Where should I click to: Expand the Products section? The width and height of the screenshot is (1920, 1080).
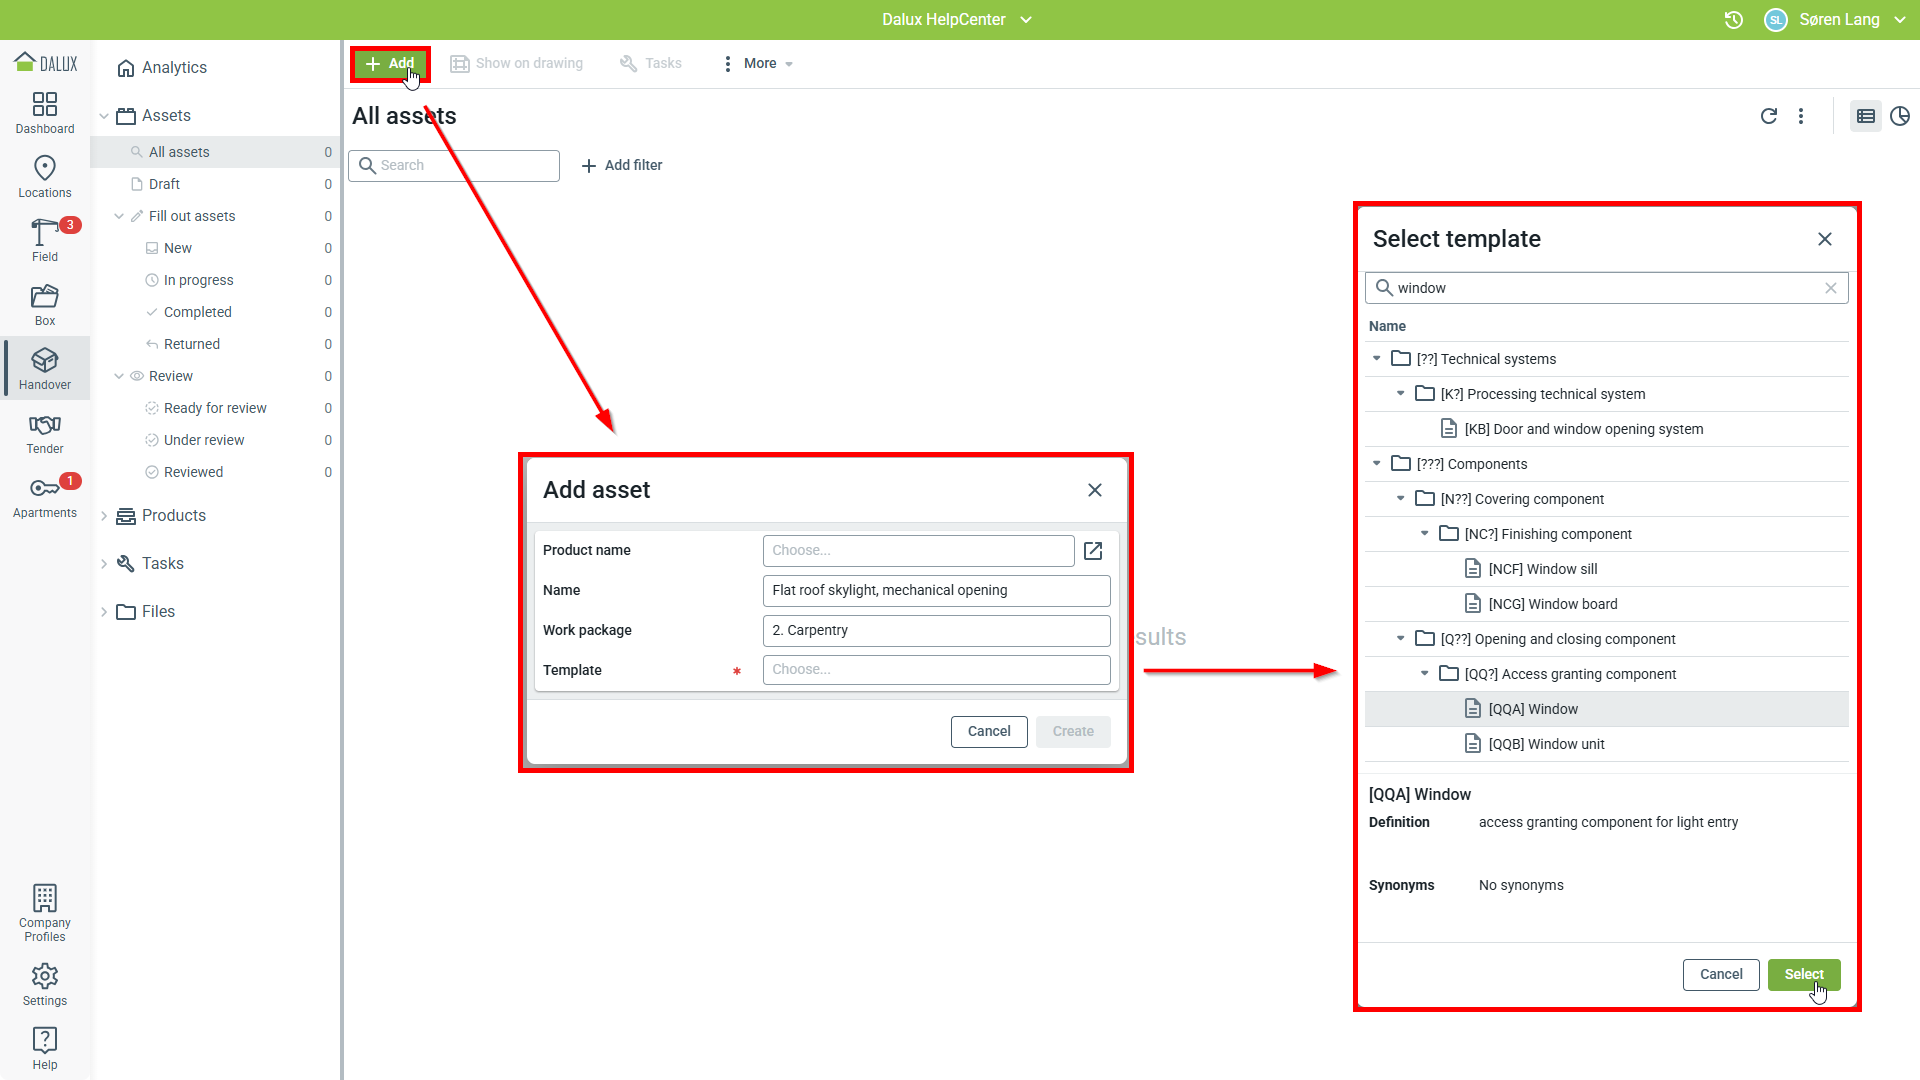[104, 516]
